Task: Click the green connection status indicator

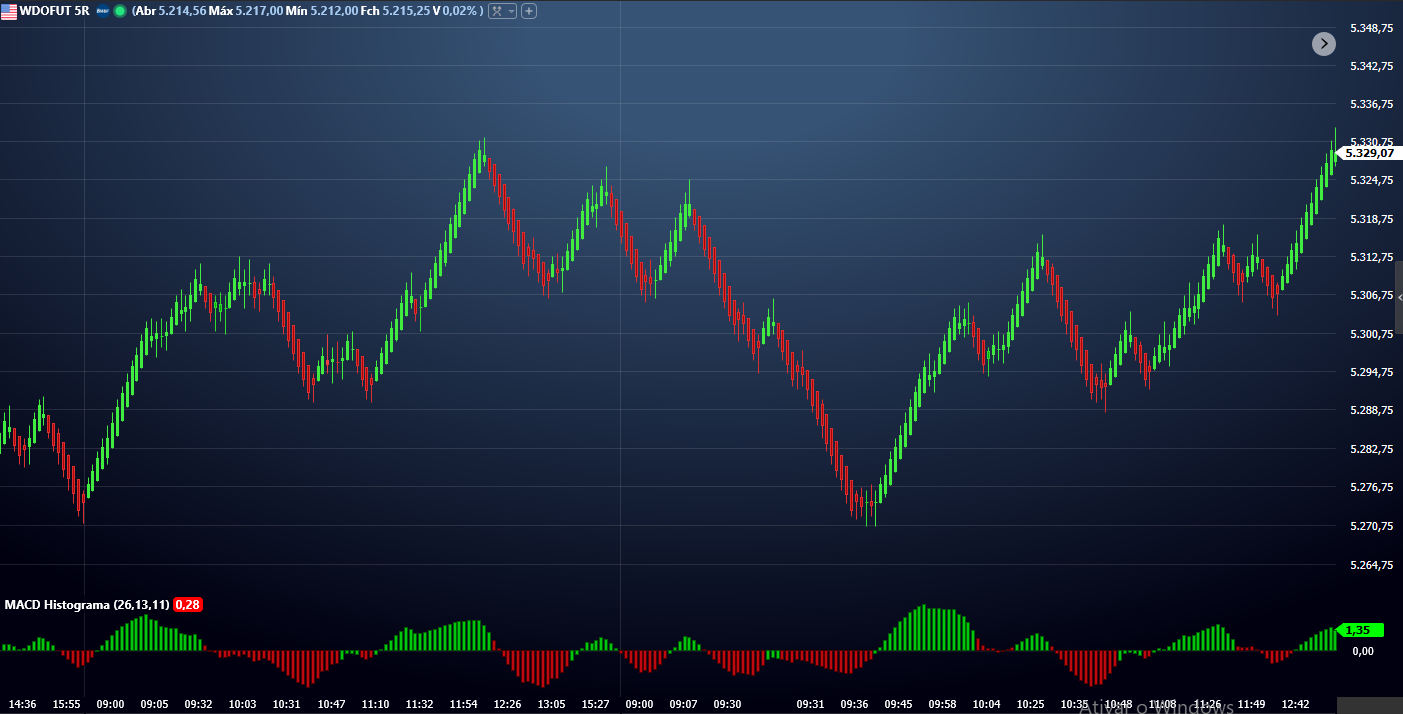Action: pyautogui.click(x=120, y=11)
